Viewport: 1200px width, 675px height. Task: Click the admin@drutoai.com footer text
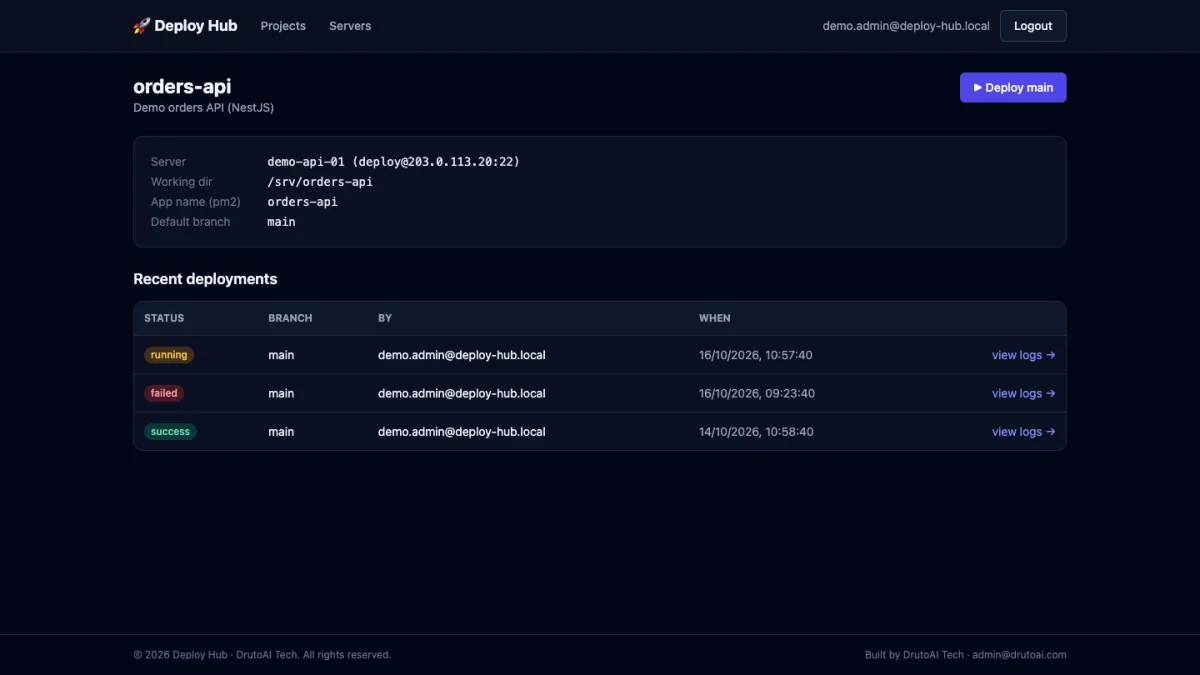pos(1019,655)
